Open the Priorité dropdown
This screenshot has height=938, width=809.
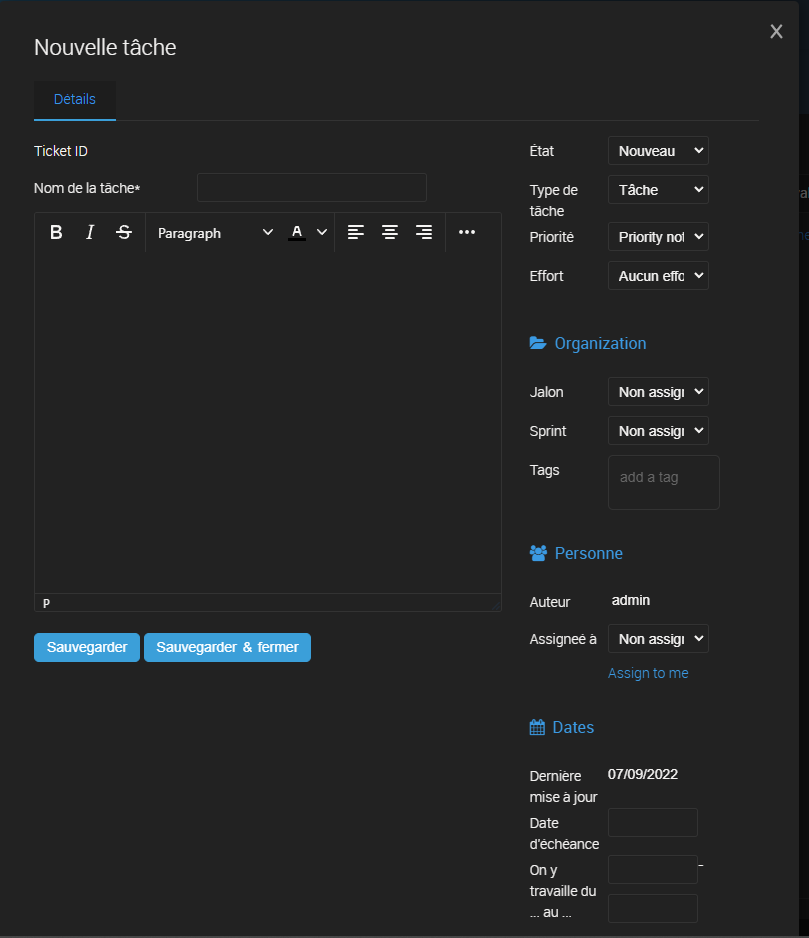pos(658,236)
